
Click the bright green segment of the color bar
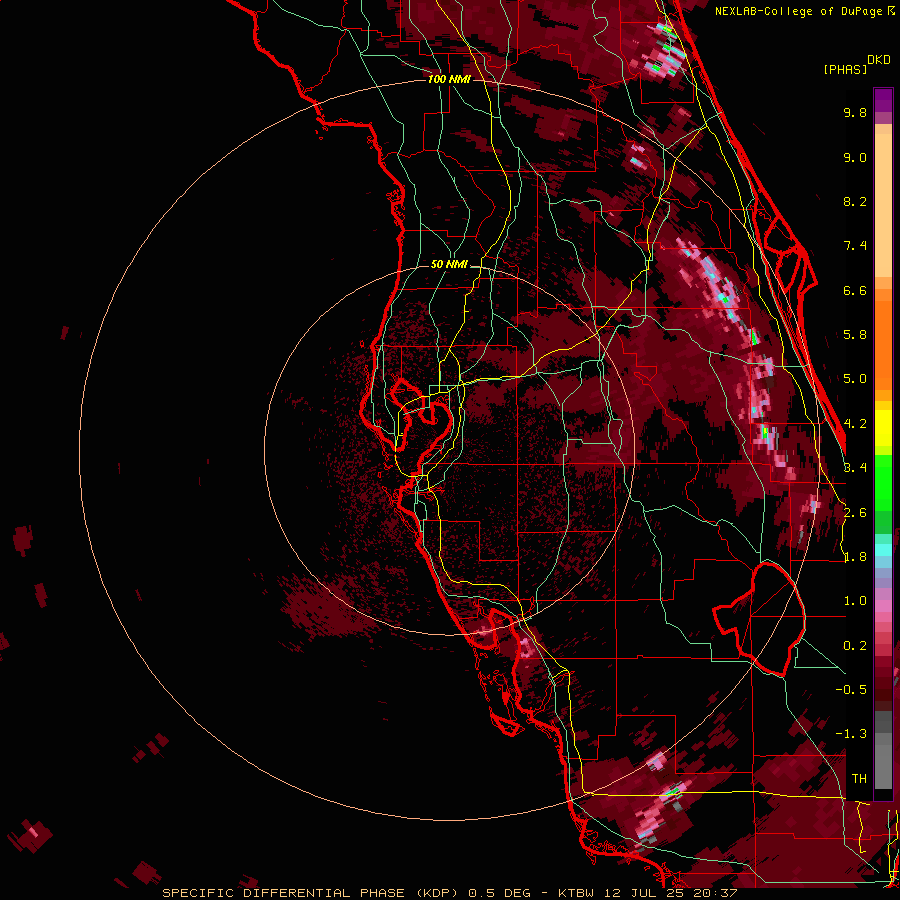pos(883,482)
